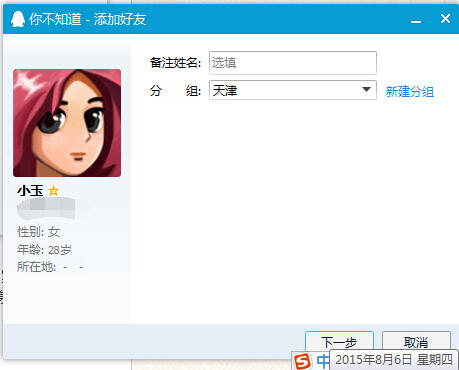Select the 性别: 女 info line
Viewport: 459px width, 370px height.
pyautogui.click(x=38, y=232)
